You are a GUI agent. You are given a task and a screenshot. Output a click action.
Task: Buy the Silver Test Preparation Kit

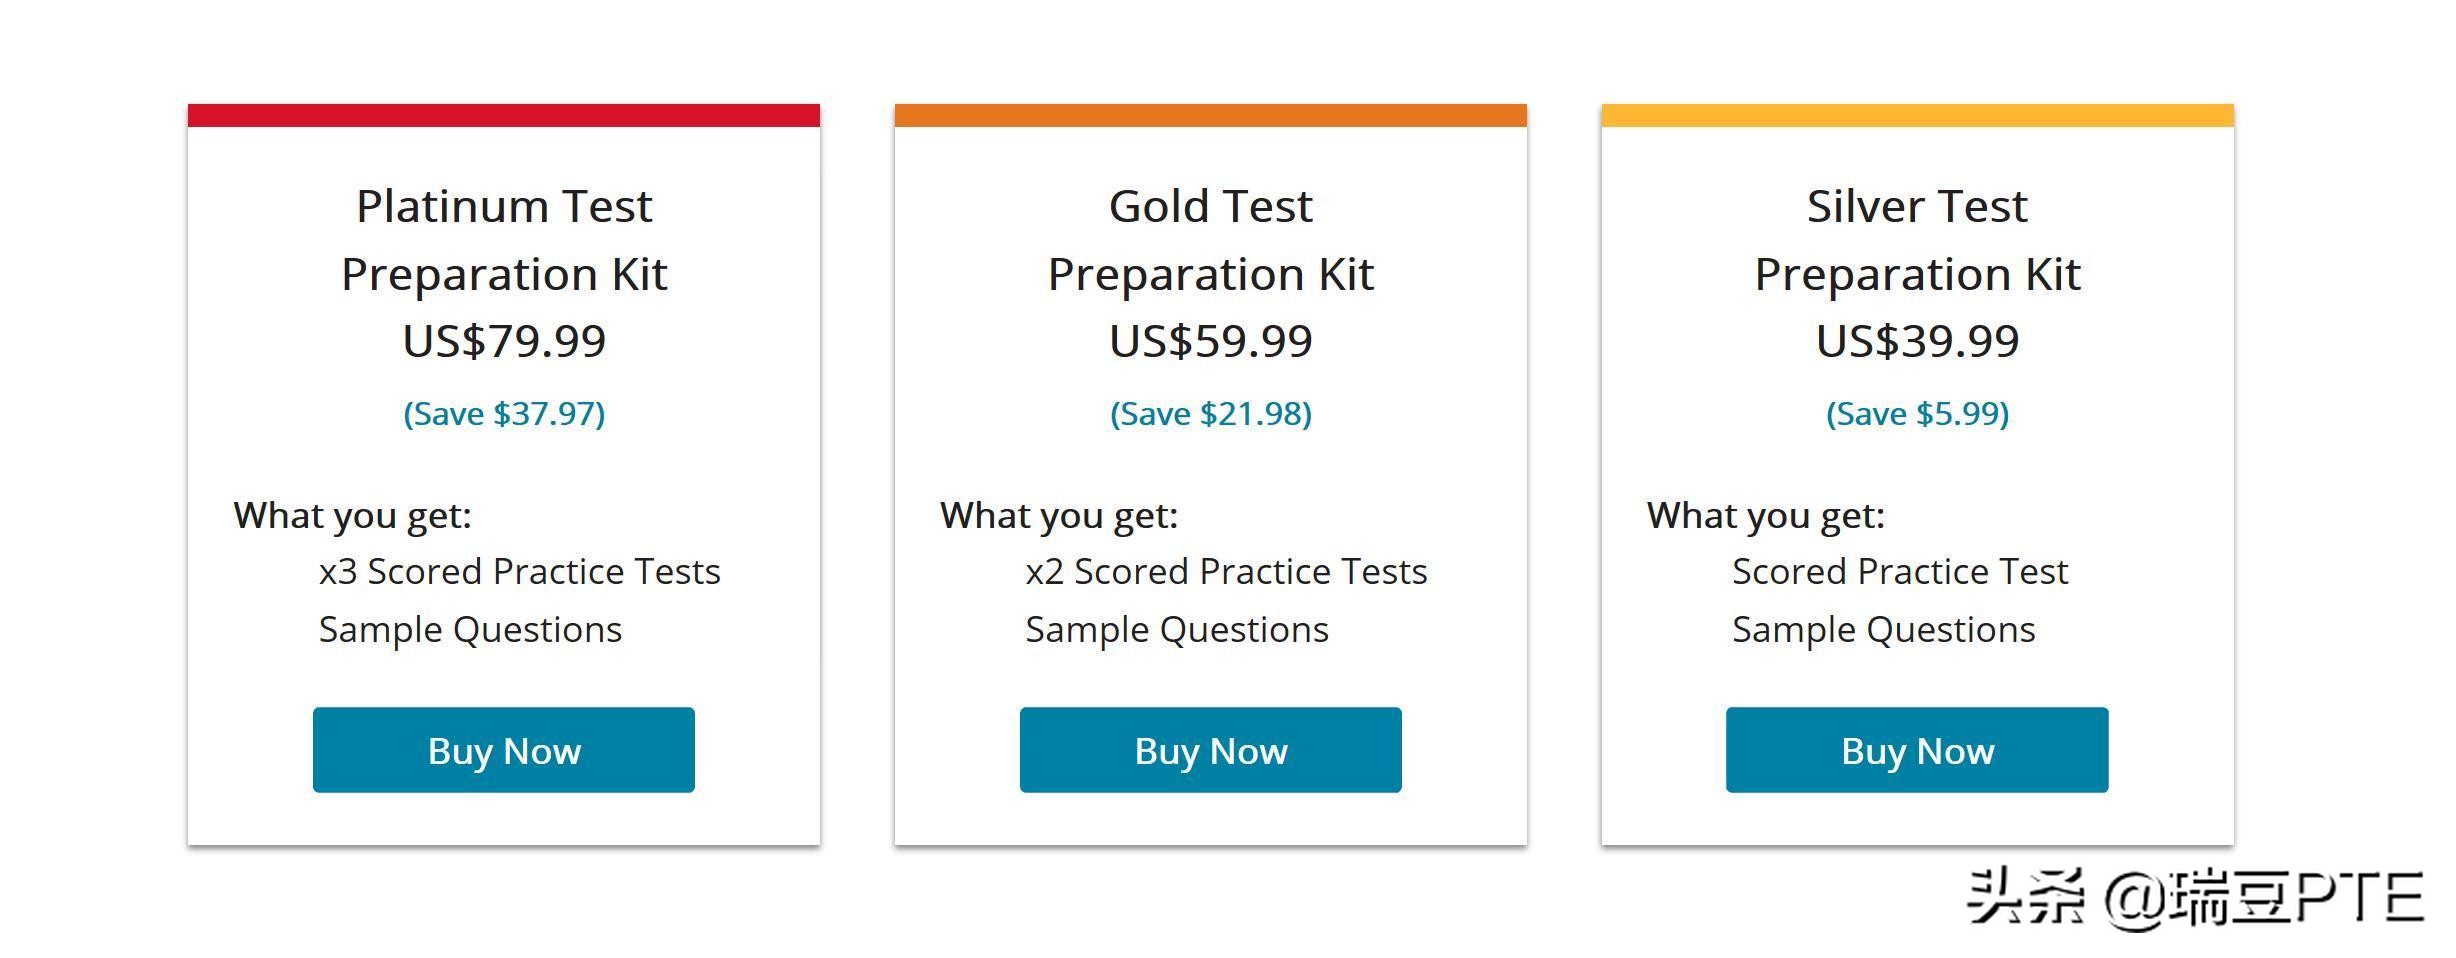click(x=1916, y=750)
